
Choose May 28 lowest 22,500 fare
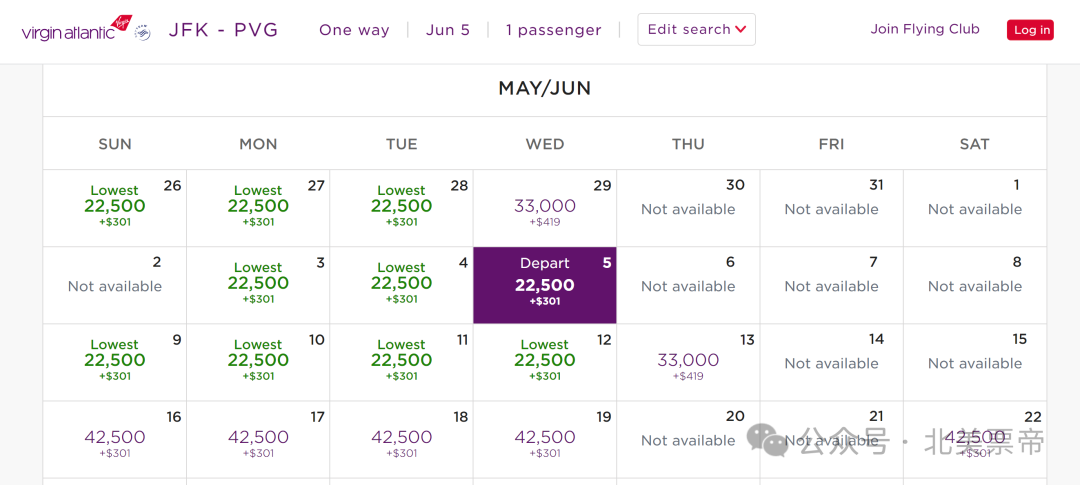coord(402,208)
